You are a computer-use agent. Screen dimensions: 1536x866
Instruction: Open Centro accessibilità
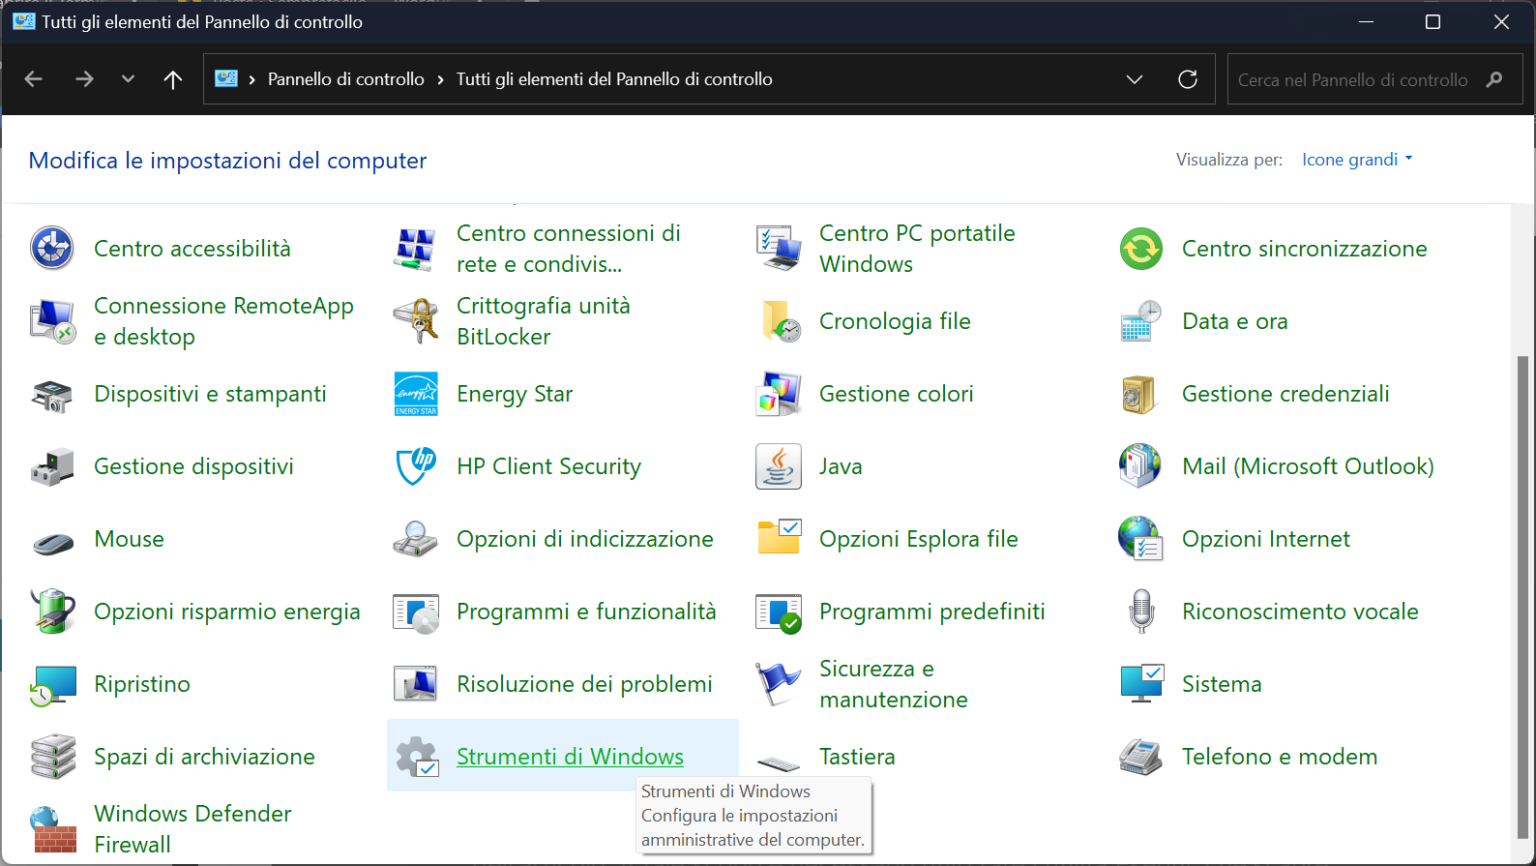coord(192,248)
